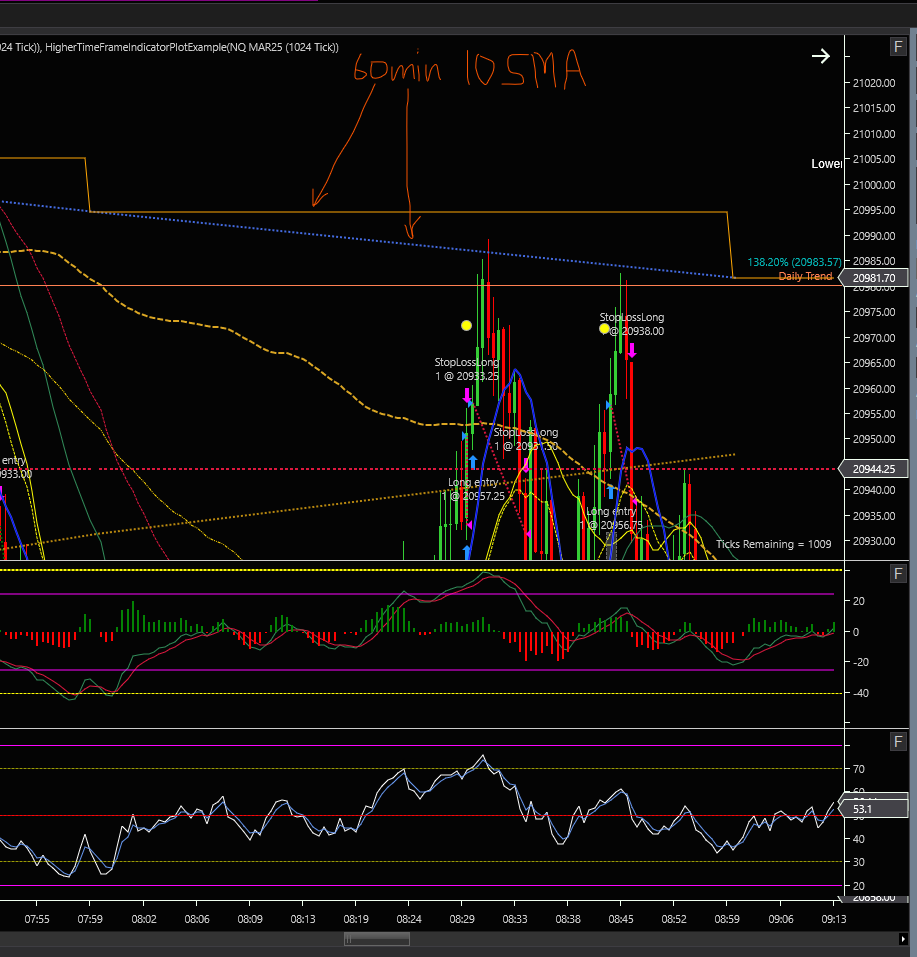
Task: Click the 09:13 time label on the axis
Action: coord(833,919)
